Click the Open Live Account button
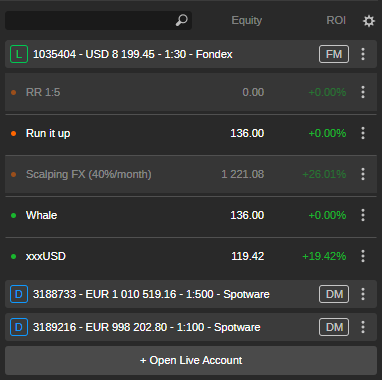382x380 pixels. tap(191, 360)
